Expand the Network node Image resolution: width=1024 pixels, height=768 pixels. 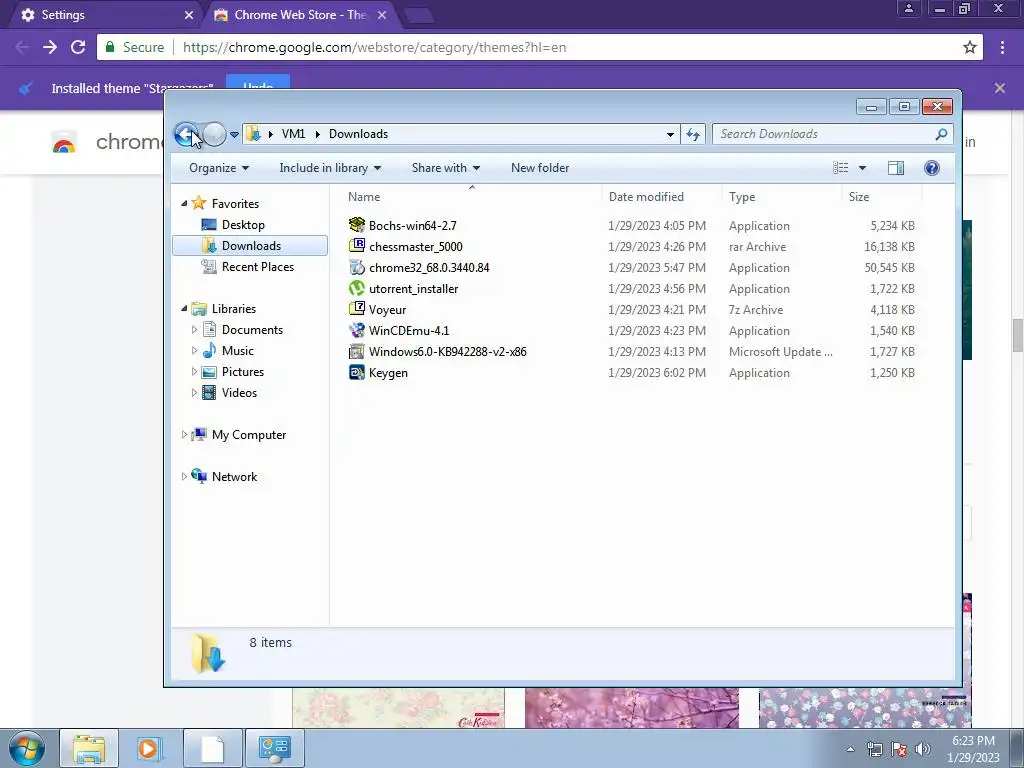click(x=184, y=477)
